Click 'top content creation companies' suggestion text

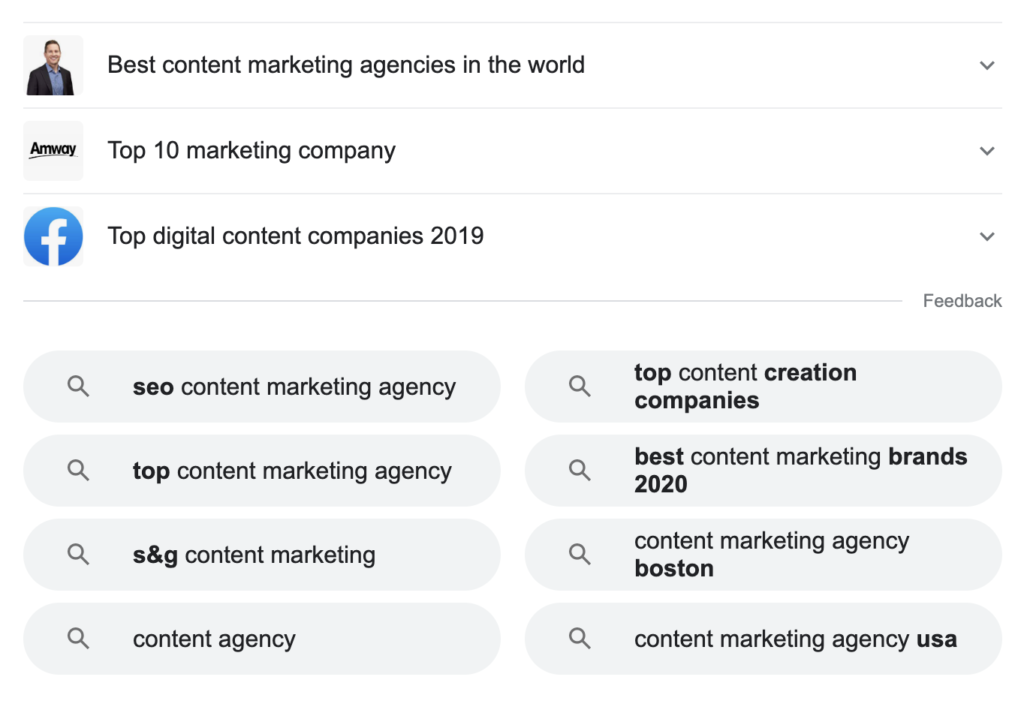pyautogui.click(x=745, y=387)
